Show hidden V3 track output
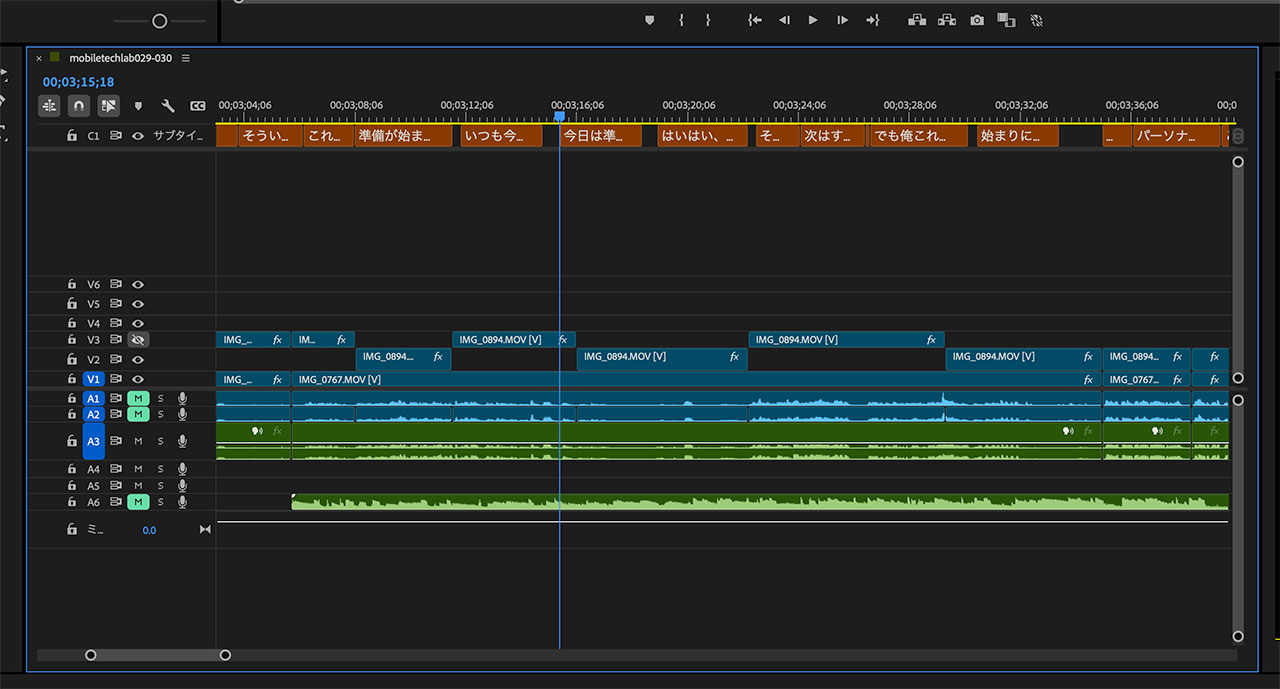The height and width of the screenshot is (689, 1280). click(138, 340)
